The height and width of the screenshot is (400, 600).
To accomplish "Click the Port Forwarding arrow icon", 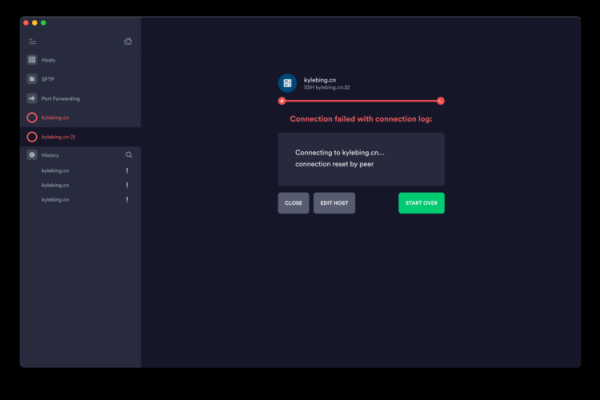I will point(32,98).
